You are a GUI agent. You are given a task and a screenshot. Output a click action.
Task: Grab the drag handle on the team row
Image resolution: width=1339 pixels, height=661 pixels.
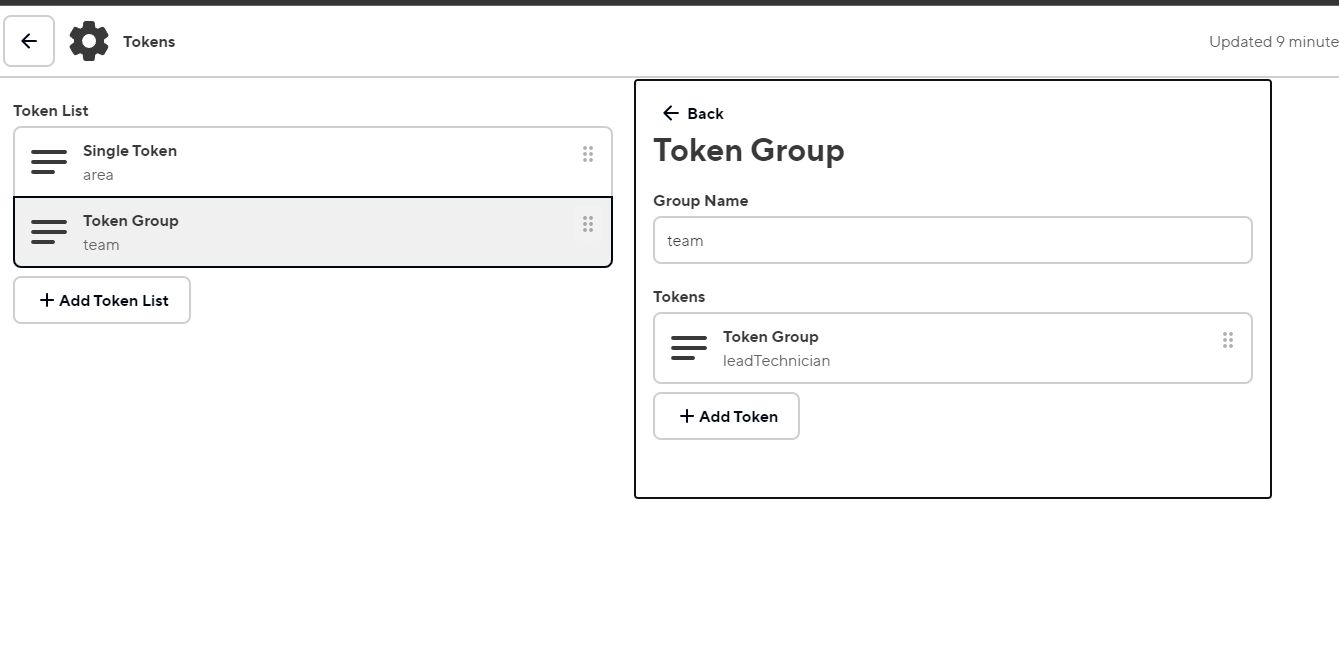click(x=588, y=224)
